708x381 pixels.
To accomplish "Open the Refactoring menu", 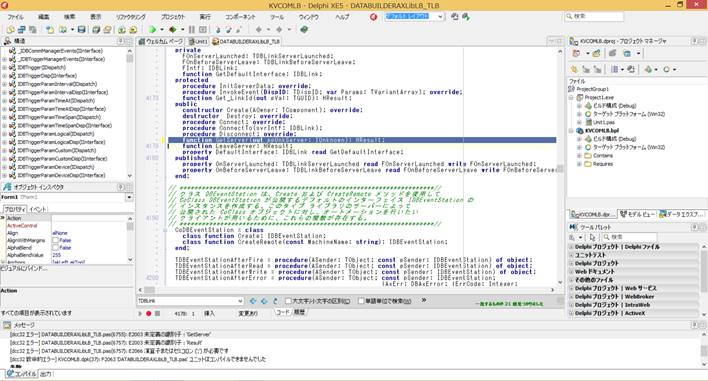I will (x=130, y=17).
